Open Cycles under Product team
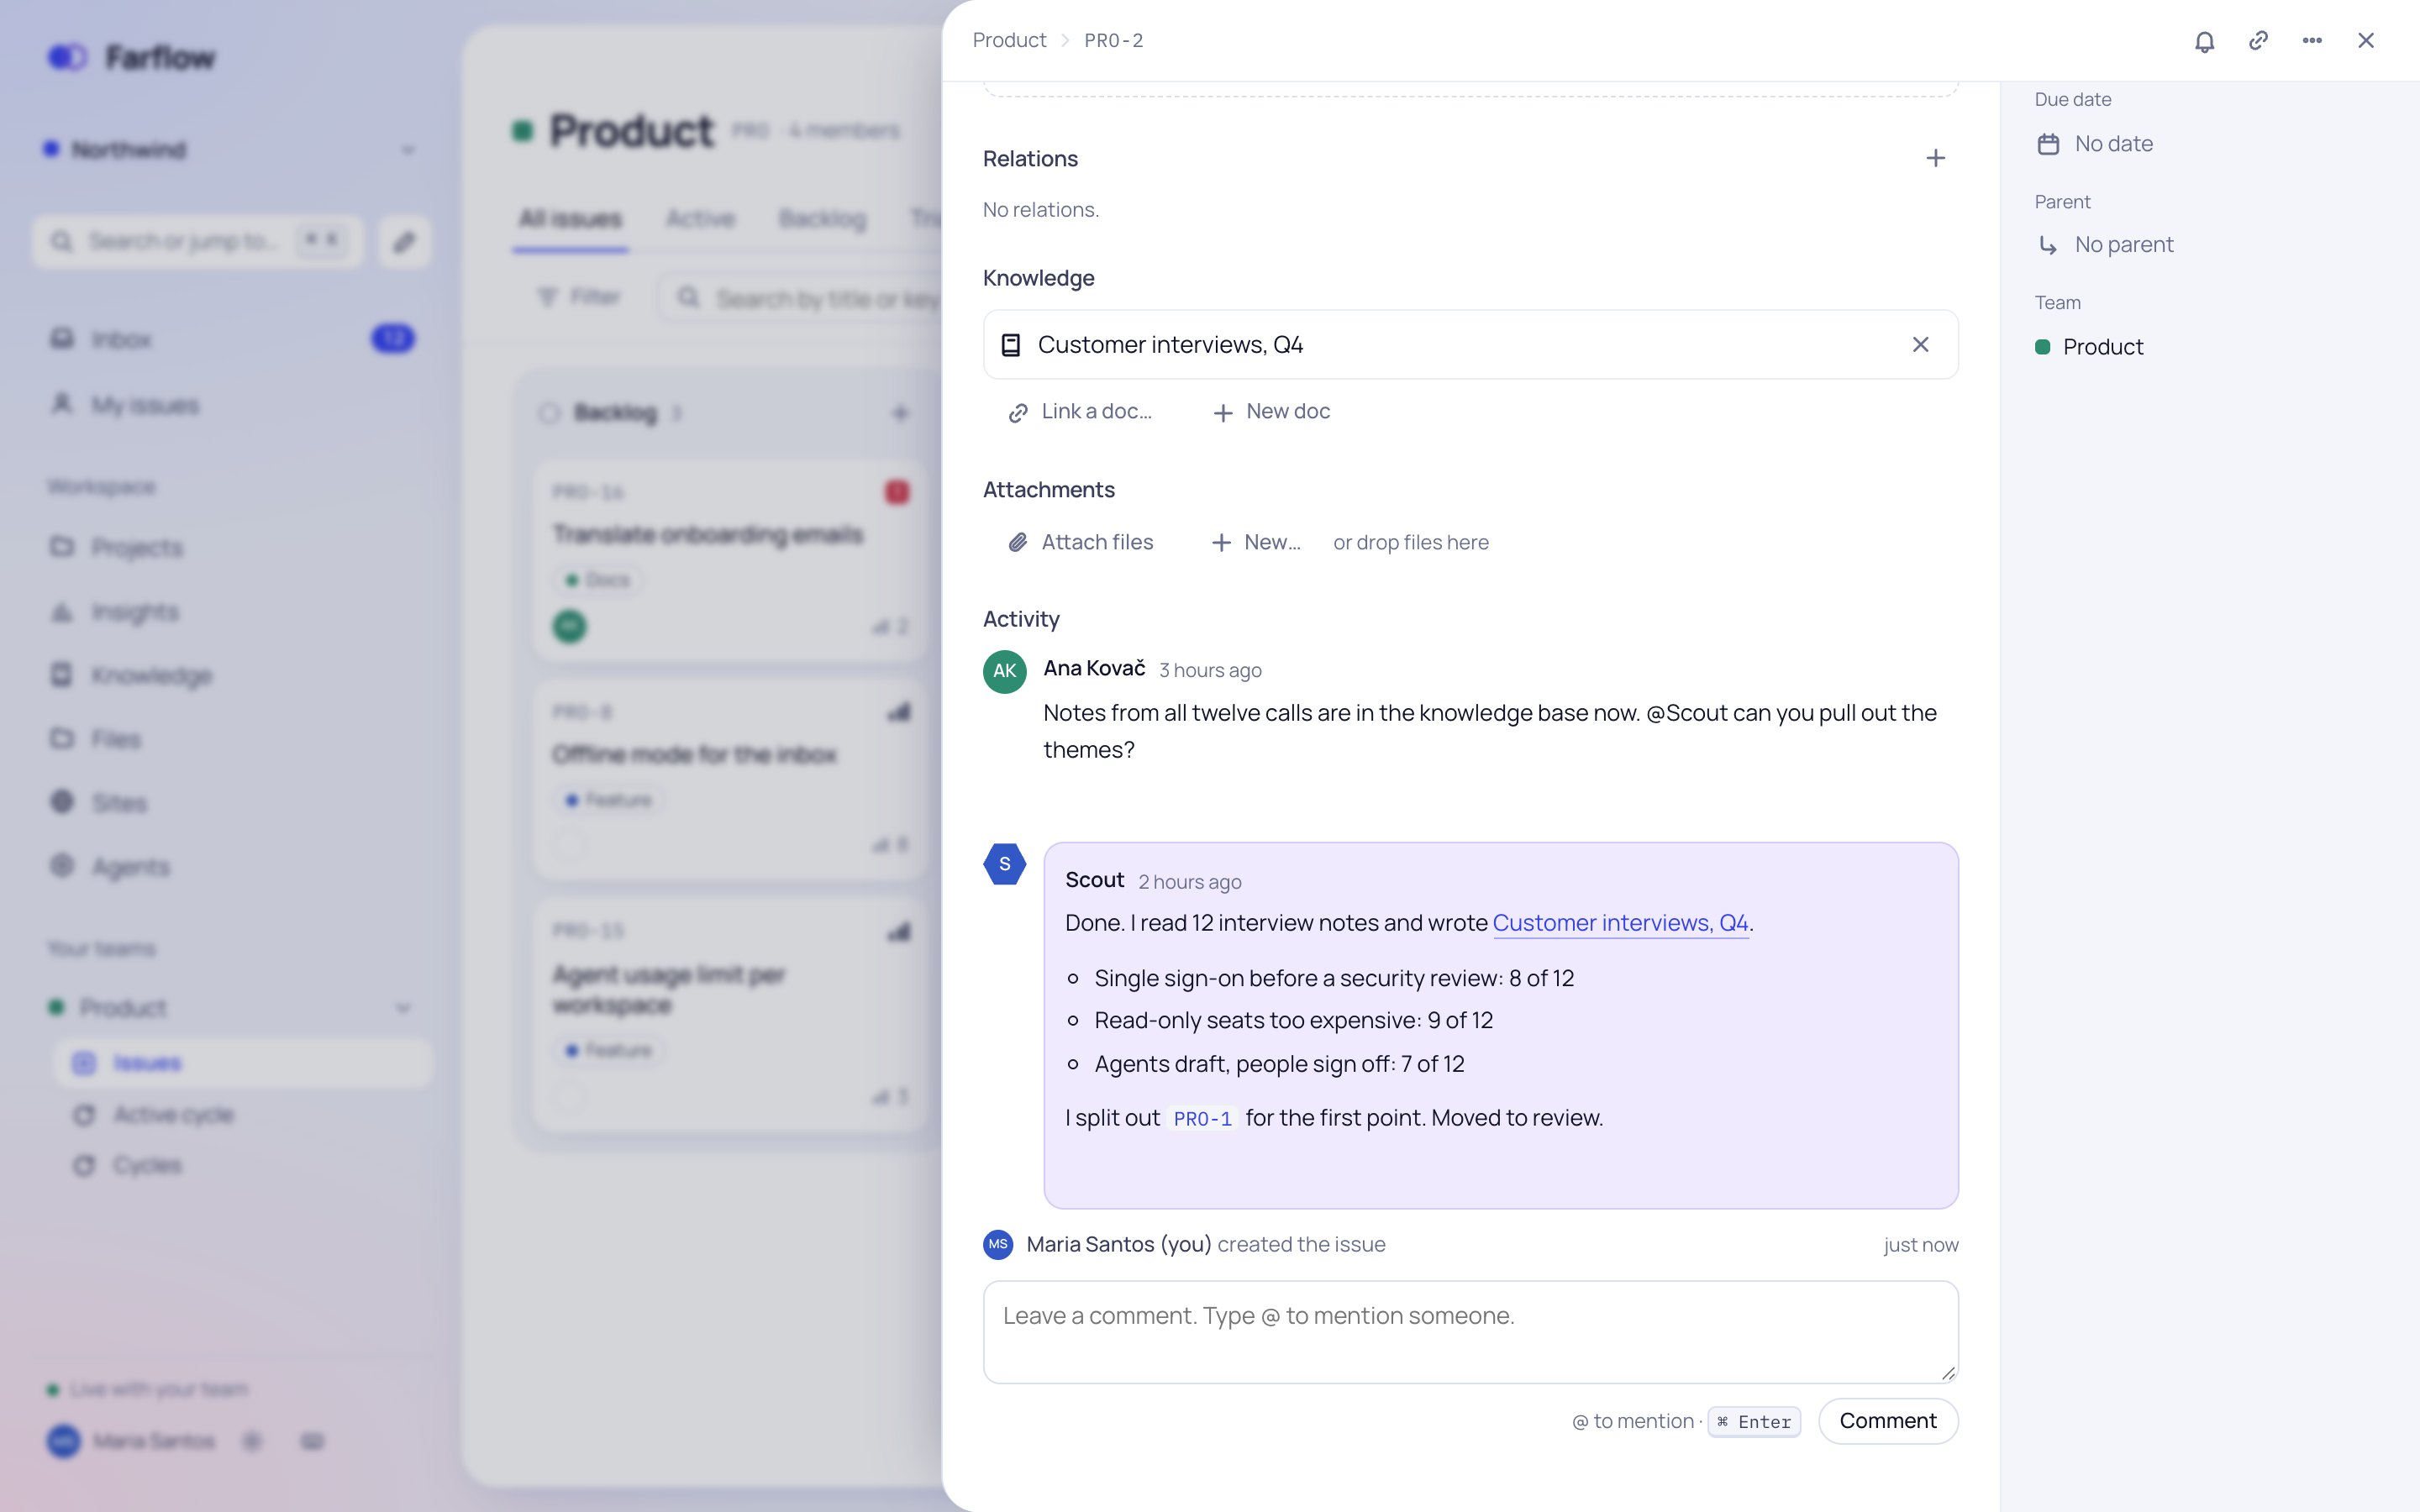Screen dimensions: 2420x1512 (243, 1166)
